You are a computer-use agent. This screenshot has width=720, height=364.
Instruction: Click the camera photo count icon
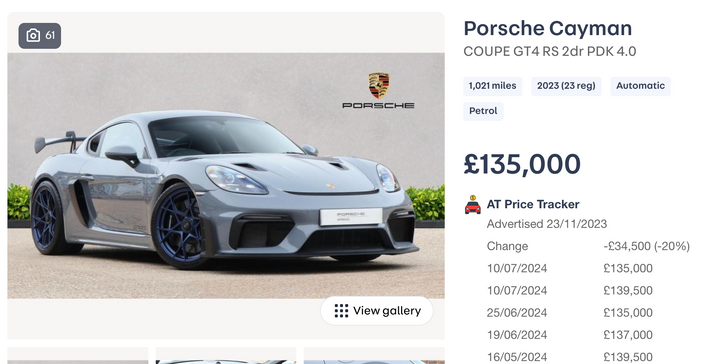coord(33,35)
